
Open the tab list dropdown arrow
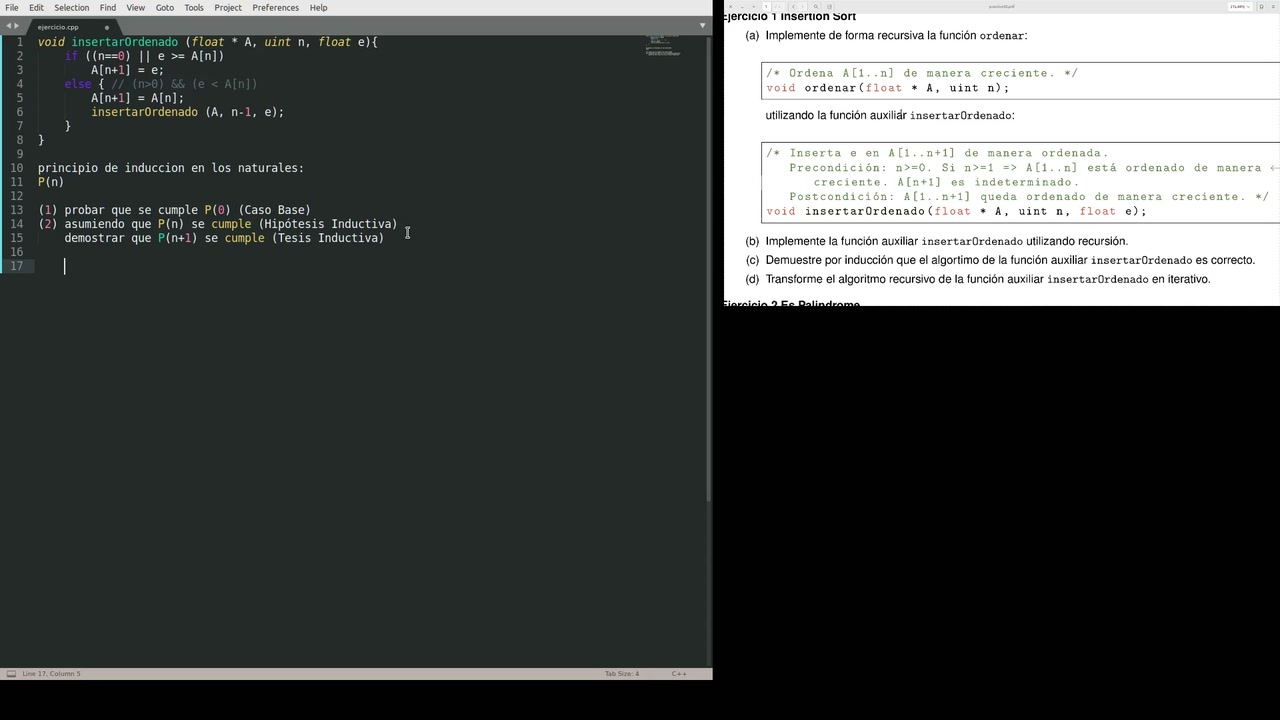click(702, 26)
